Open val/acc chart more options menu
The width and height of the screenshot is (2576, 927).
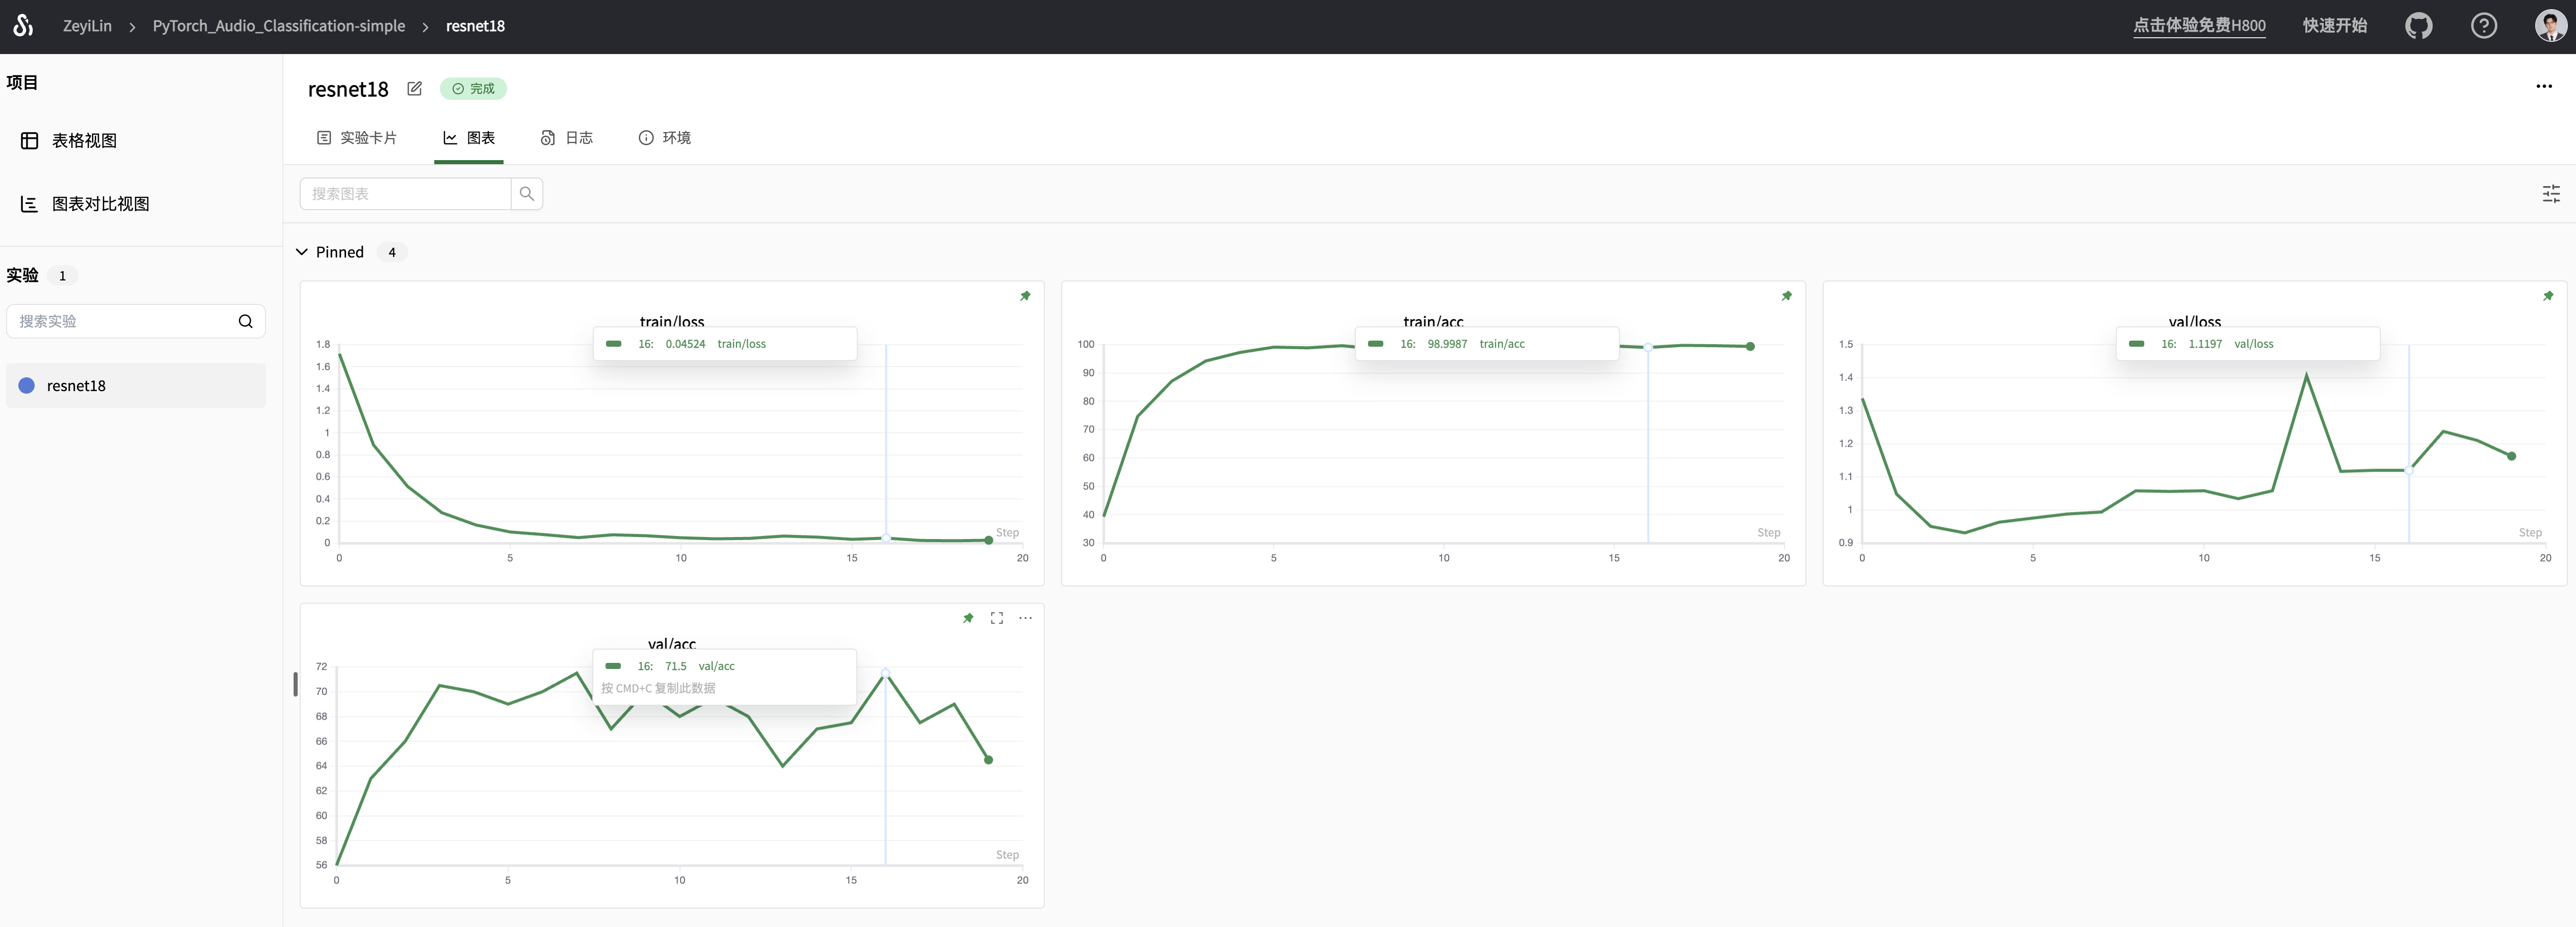click(1025, 618)
